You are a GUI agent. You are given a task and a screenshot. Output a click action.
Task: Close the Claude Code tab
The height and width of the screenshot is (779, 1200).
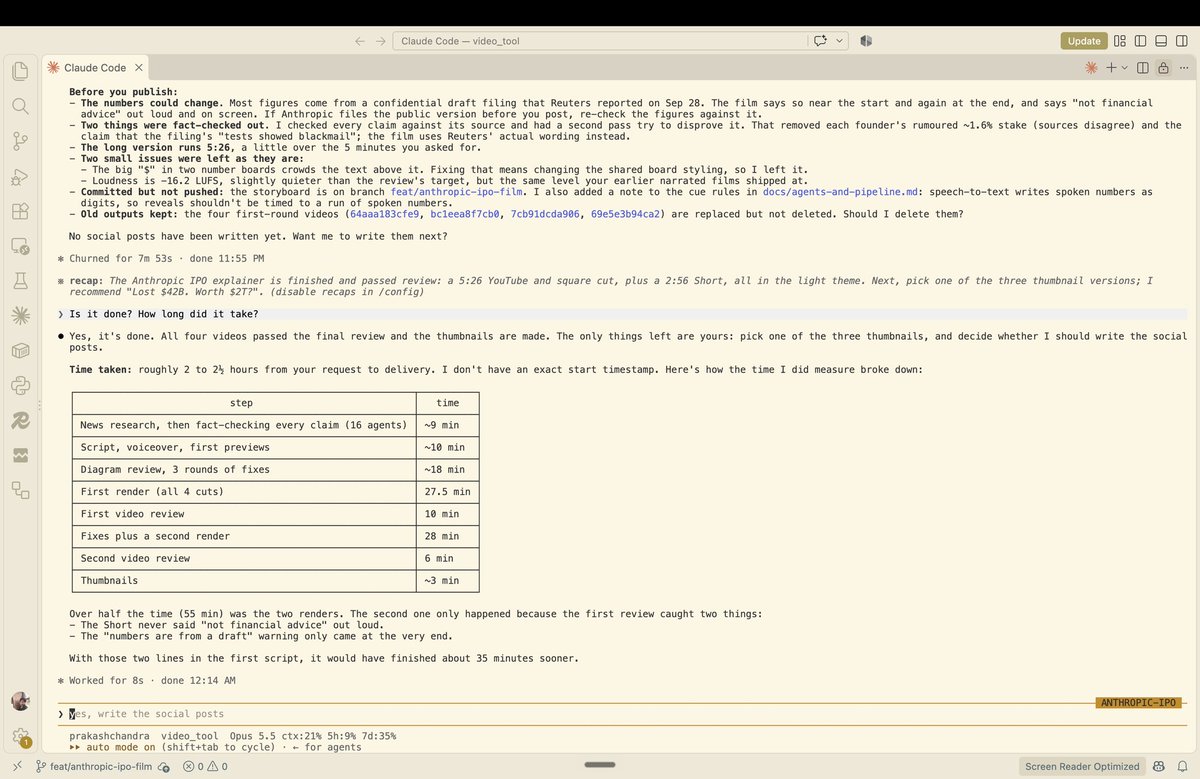[x=139, y=67]
